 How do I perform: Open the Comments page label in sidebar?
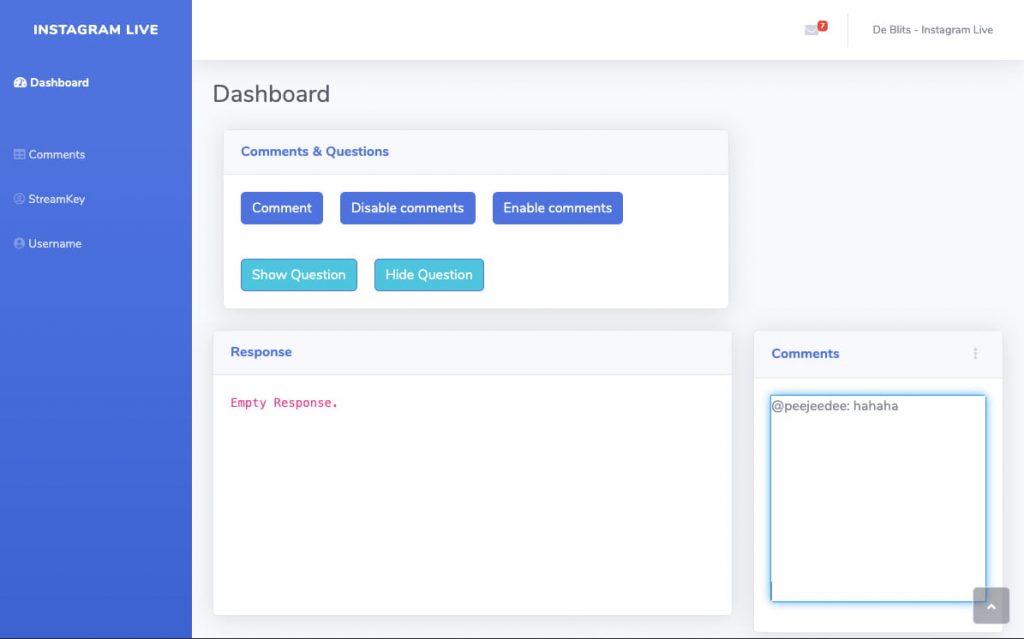click(57, 155)
